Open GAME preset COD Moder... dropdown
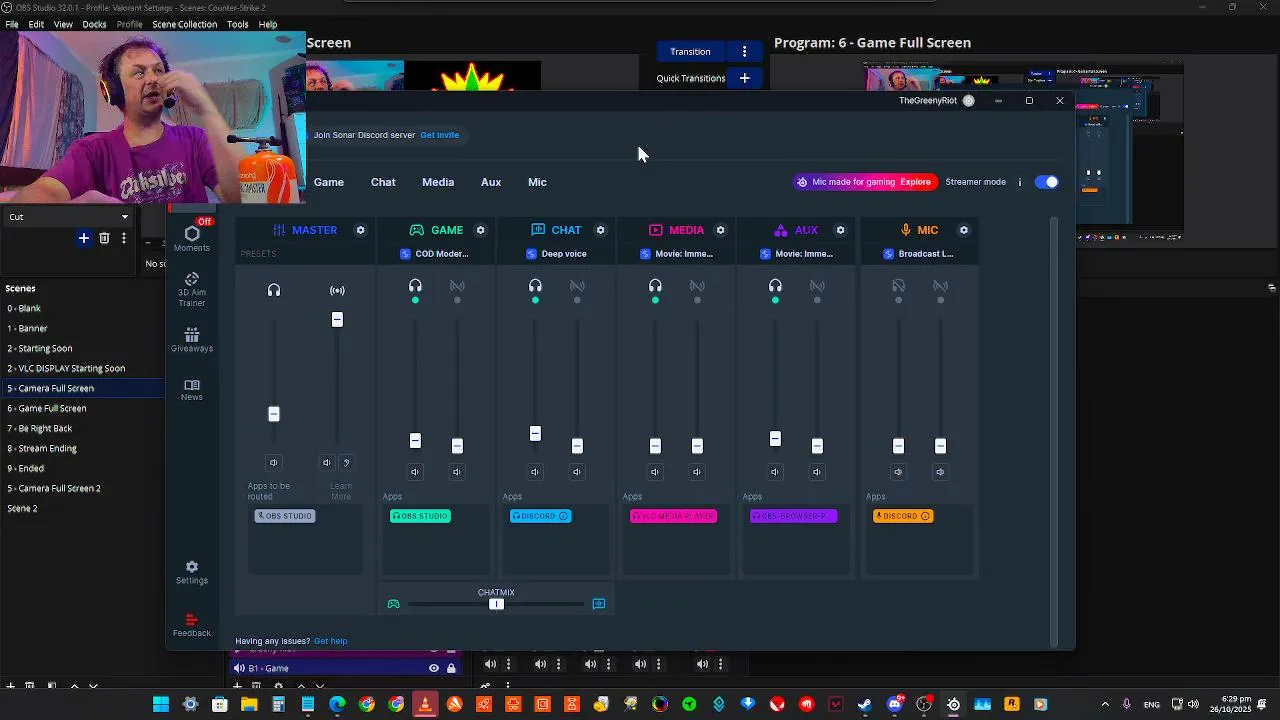 point(435,254)
